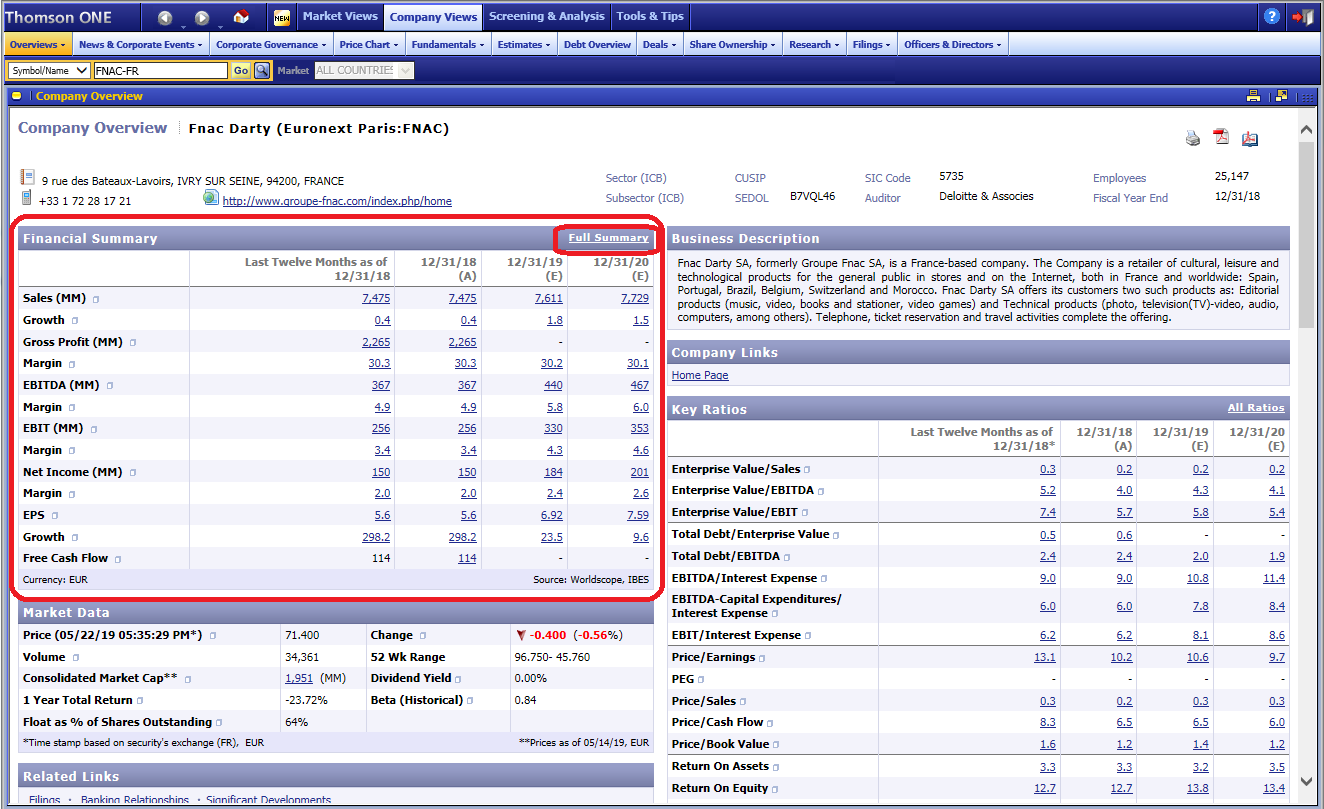Expand the Overviews menu dropdown
Viewport: 1324px width, 809px height.
click(38, 44)
